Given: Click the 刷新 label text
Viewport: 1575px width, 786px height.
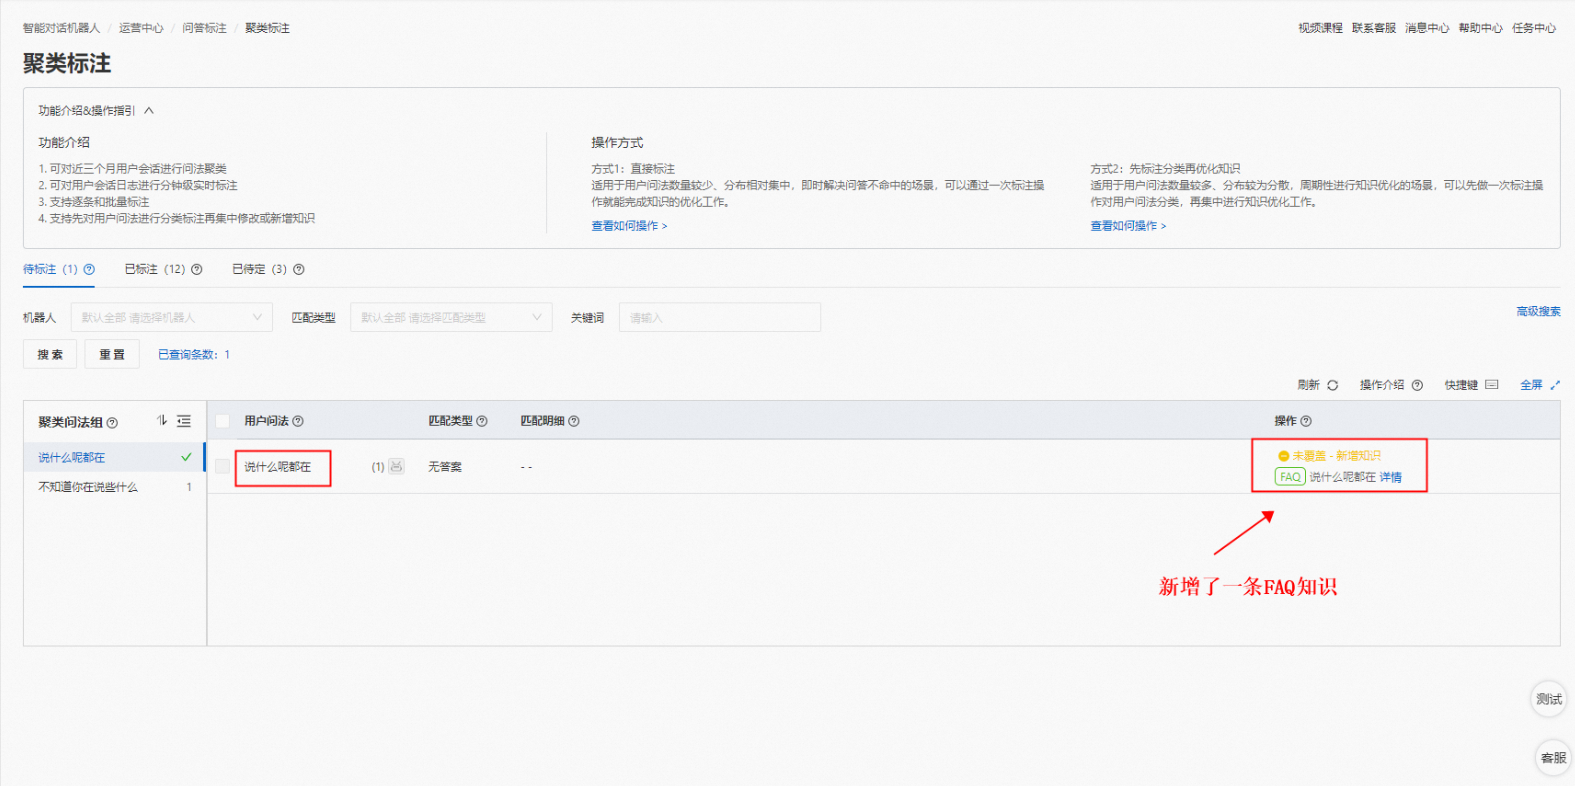Looking at the screenshot, I should click(x=1308, y=385).
